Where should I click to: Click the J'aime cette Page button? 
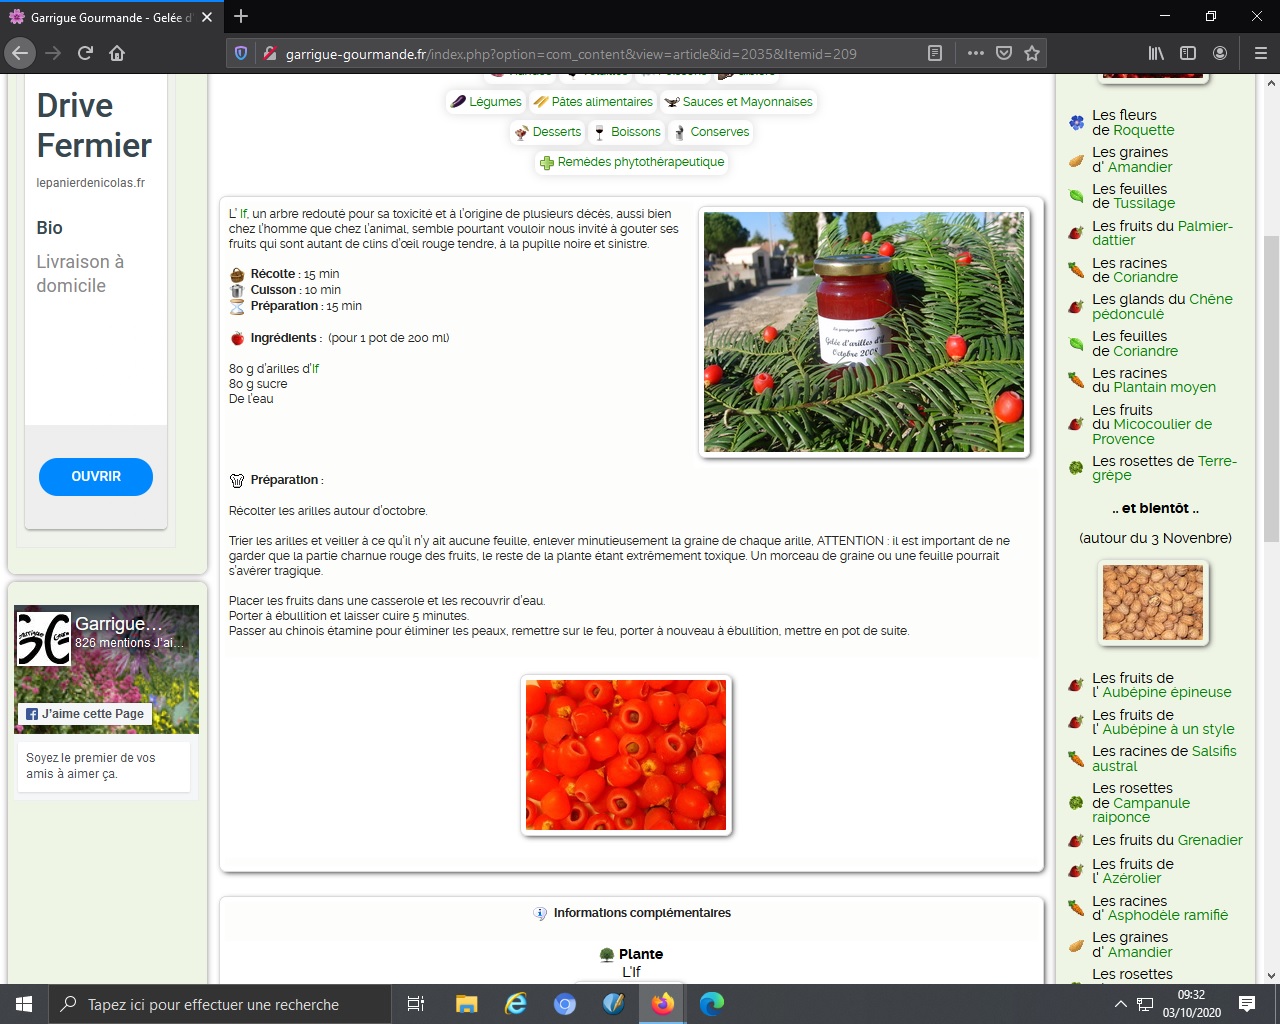pos(85,714)
